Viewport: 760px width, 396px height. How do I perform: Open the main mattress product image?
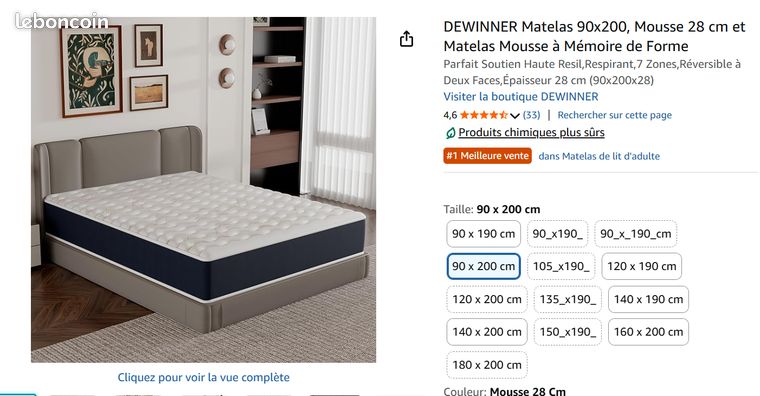204,190
